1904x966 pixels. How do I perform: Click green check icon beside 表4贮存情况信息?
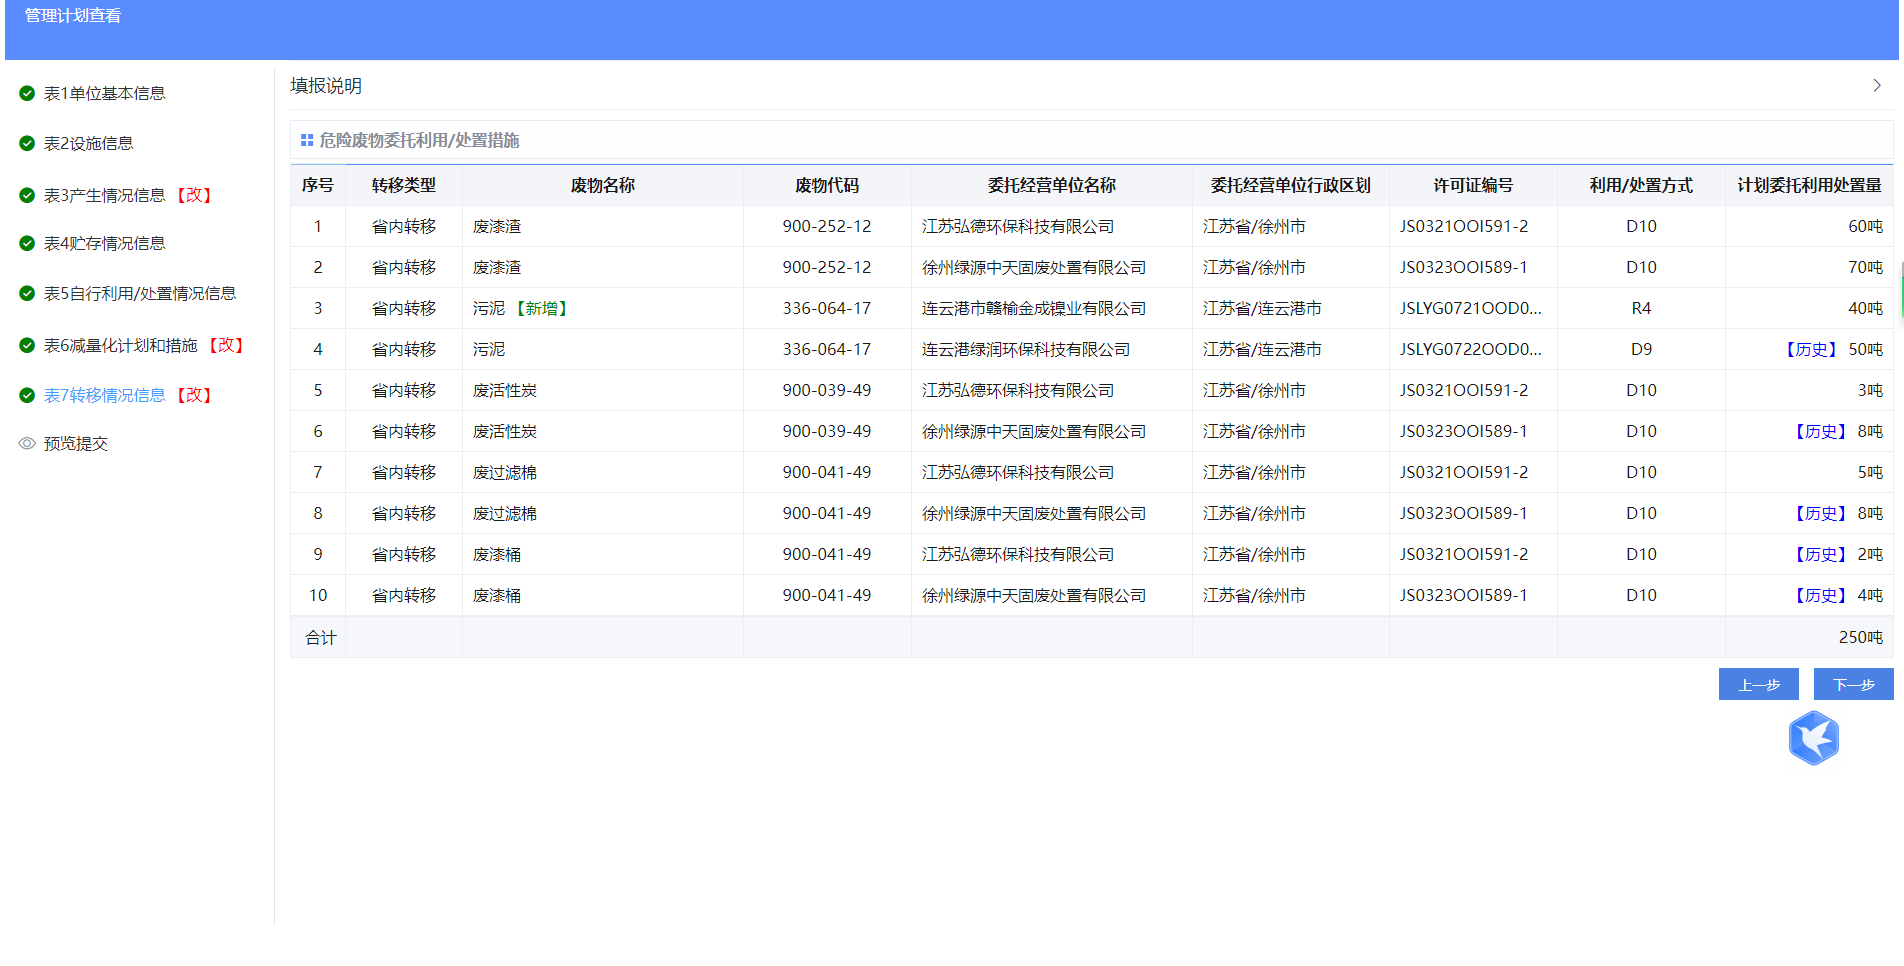pyautogui.click(x=27, y=243)
